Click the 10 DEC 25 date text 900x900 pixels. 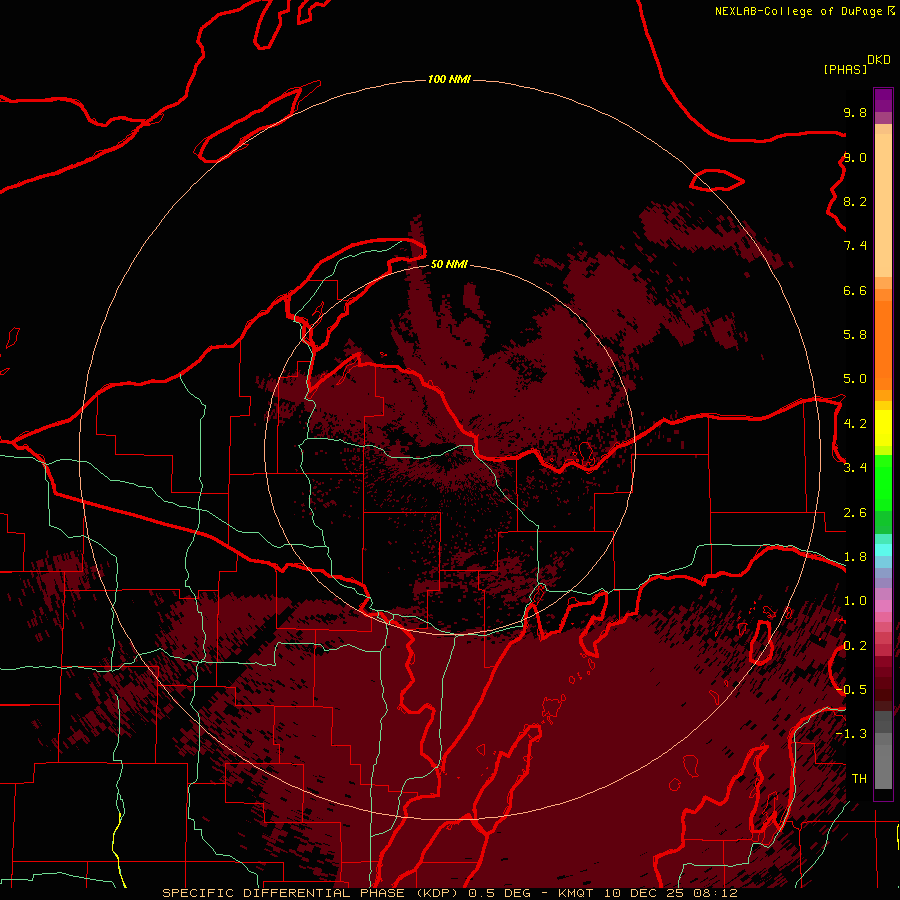pos(645,893)
